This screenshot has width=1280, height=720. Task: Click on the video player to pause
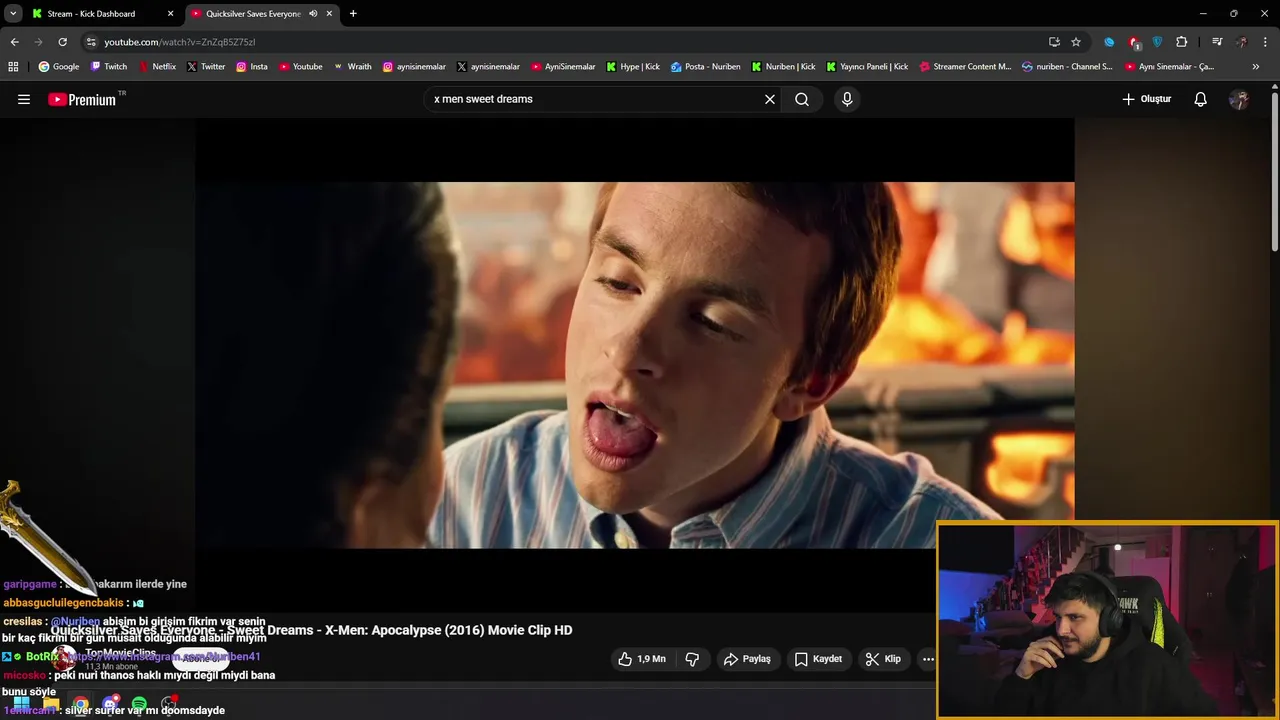pos(634,365)
